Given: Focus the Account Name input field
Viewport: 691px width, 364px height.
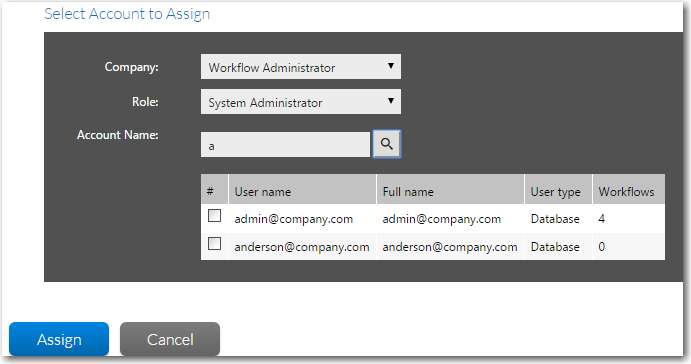Looking at the screenshot, I should 285,145.
